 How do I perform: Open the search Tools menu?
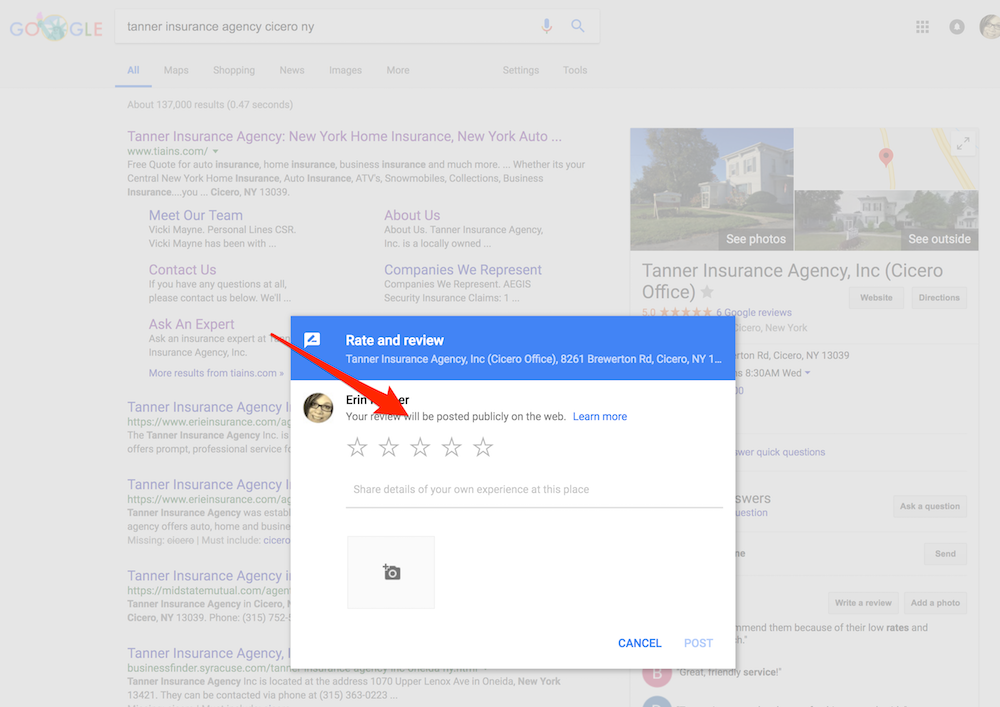pos(575,70)
